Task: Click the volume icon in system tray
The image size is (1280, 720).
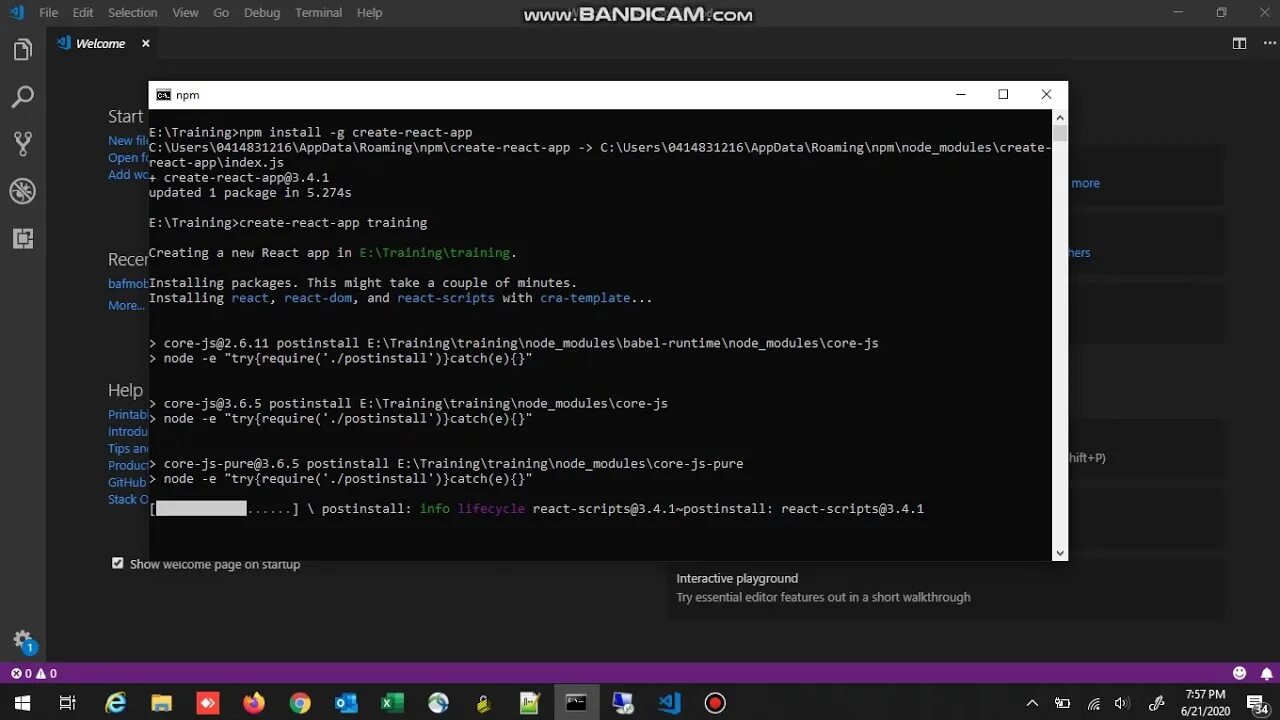Action: 1121,703
